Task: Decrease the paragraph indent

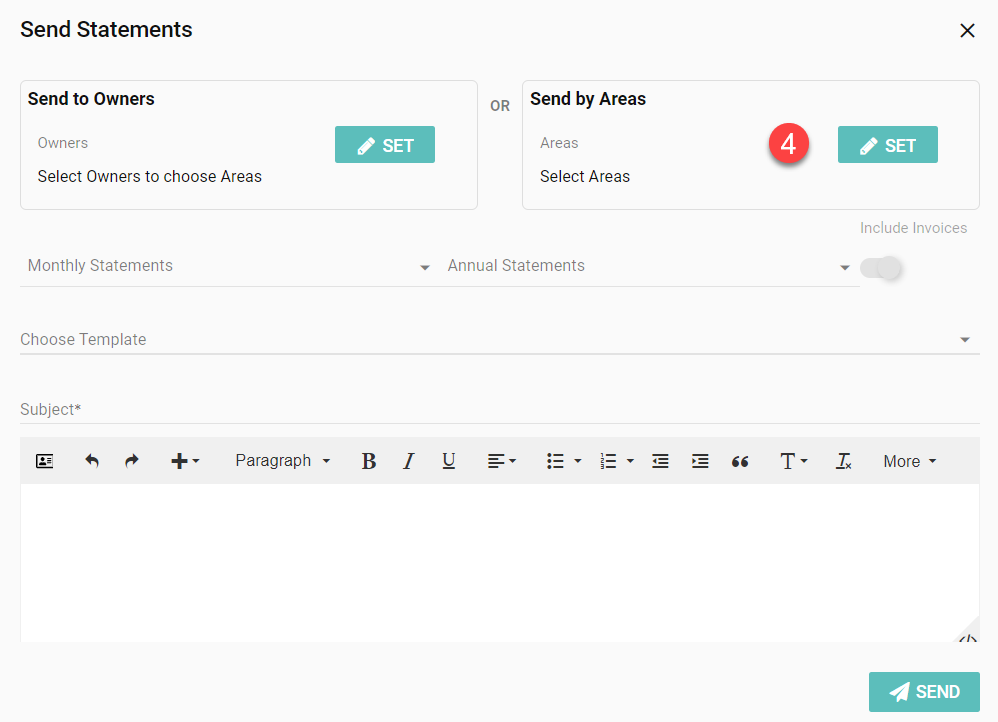Action: pyautogui.click(x=660, y=461)
